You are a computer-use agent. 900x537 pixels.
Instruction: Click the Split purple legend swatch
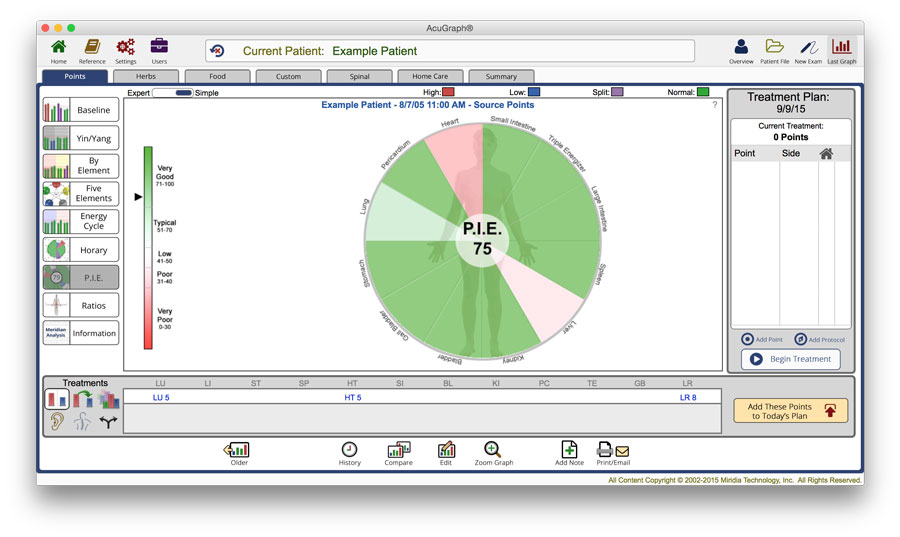coord(617,92)
